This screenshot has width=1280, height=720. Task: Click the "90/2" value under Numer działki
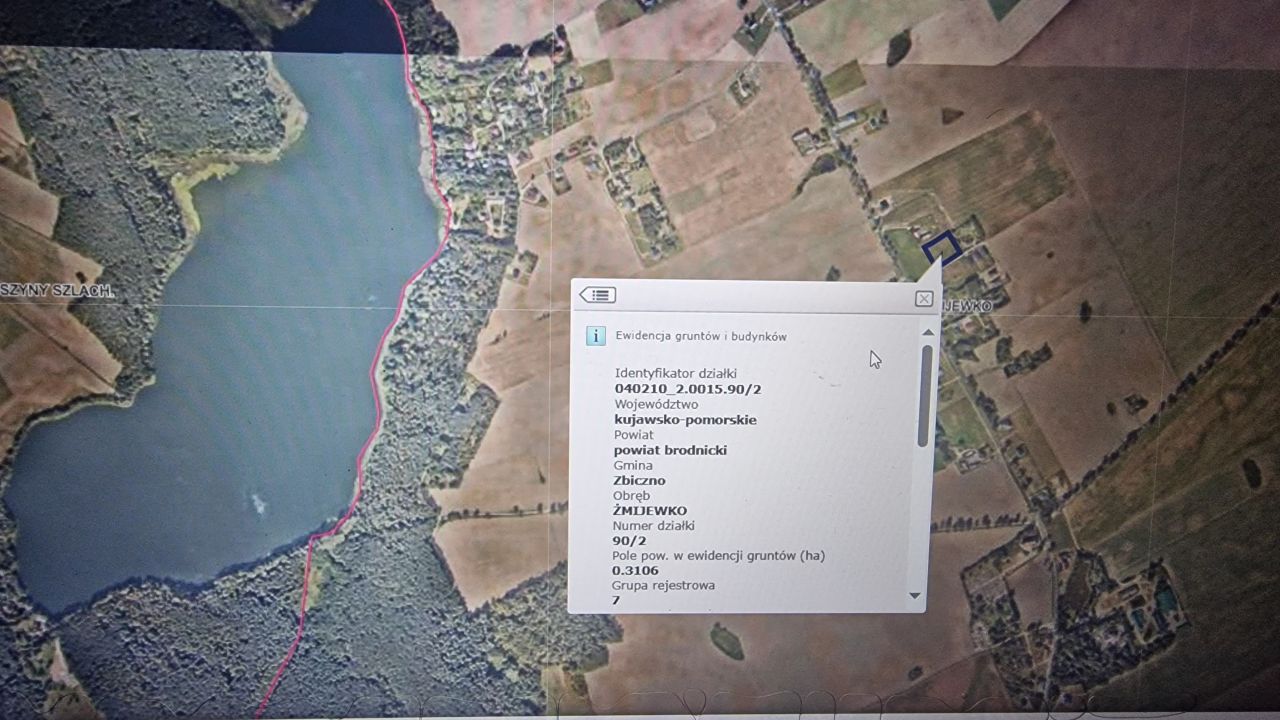click(x=629, y=541)
